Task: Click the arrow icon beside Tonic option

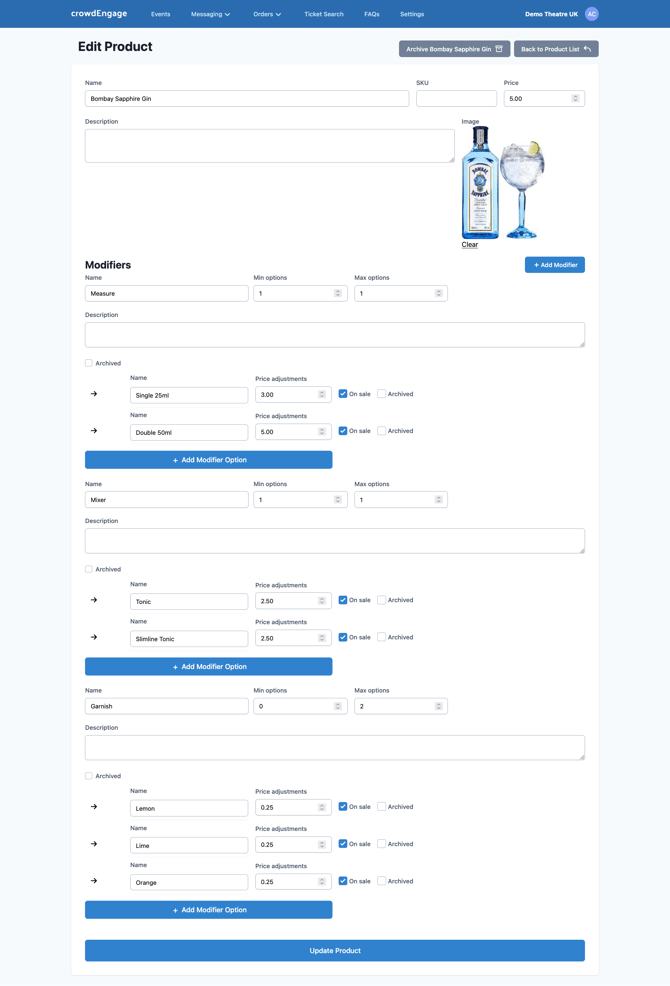Action: [x=94, y=600]
